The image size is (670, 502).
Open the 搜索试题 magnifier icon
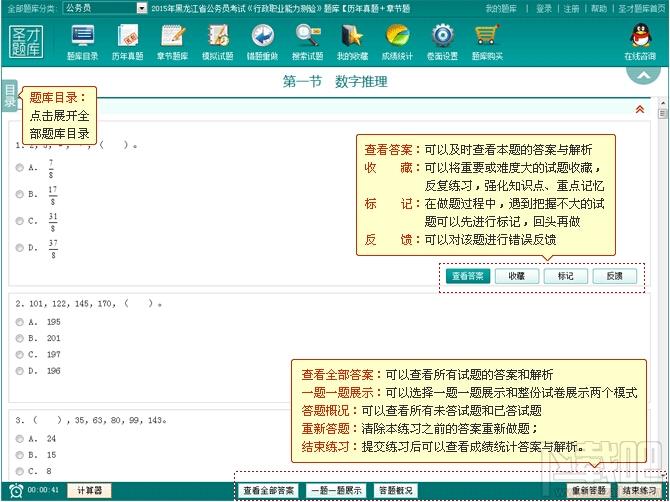point(308,42)
